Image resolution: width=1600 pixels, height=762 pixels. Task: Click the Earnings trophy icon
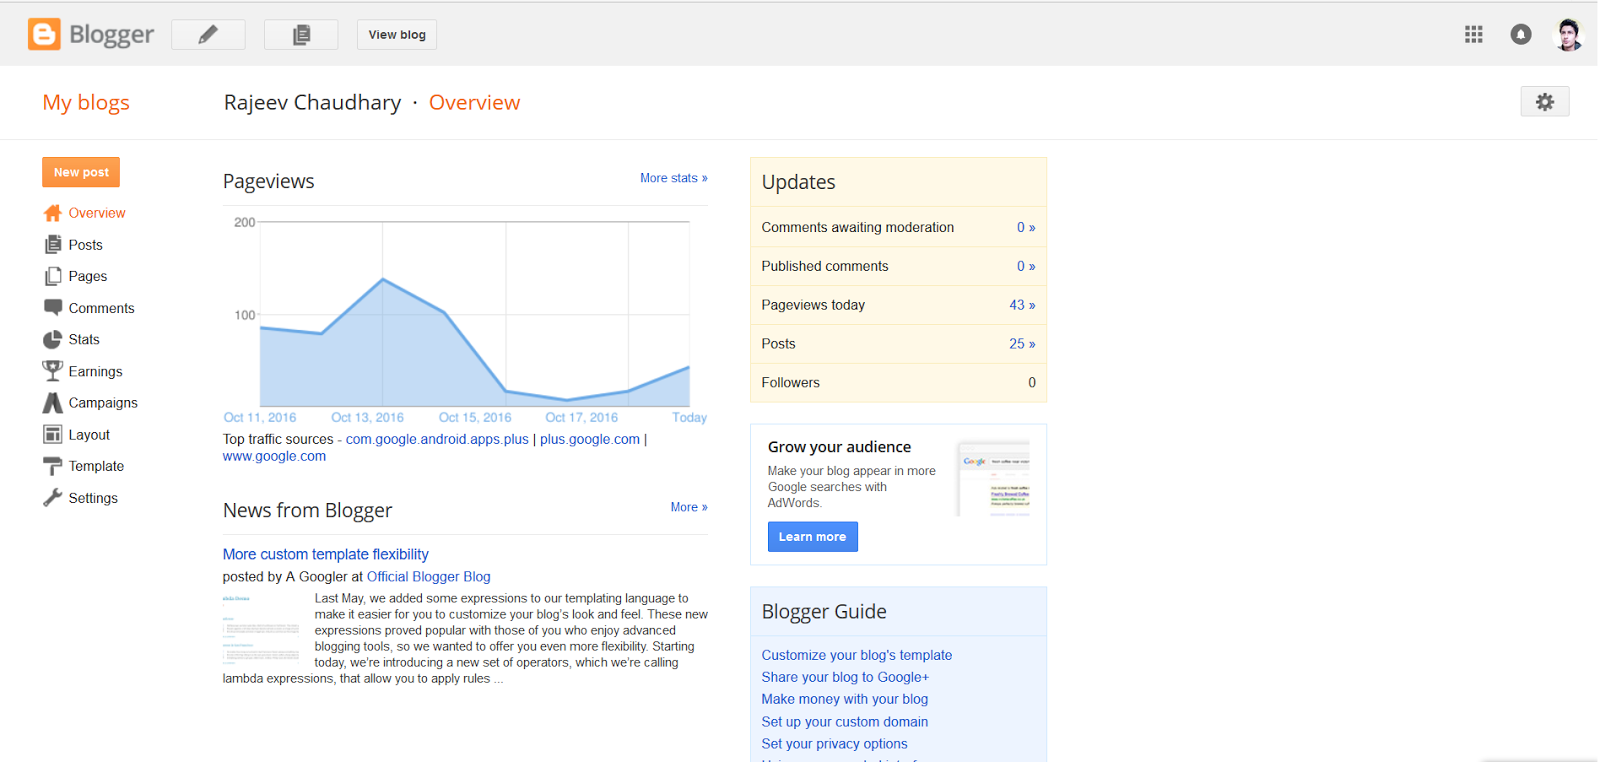(x=53, y=371)
